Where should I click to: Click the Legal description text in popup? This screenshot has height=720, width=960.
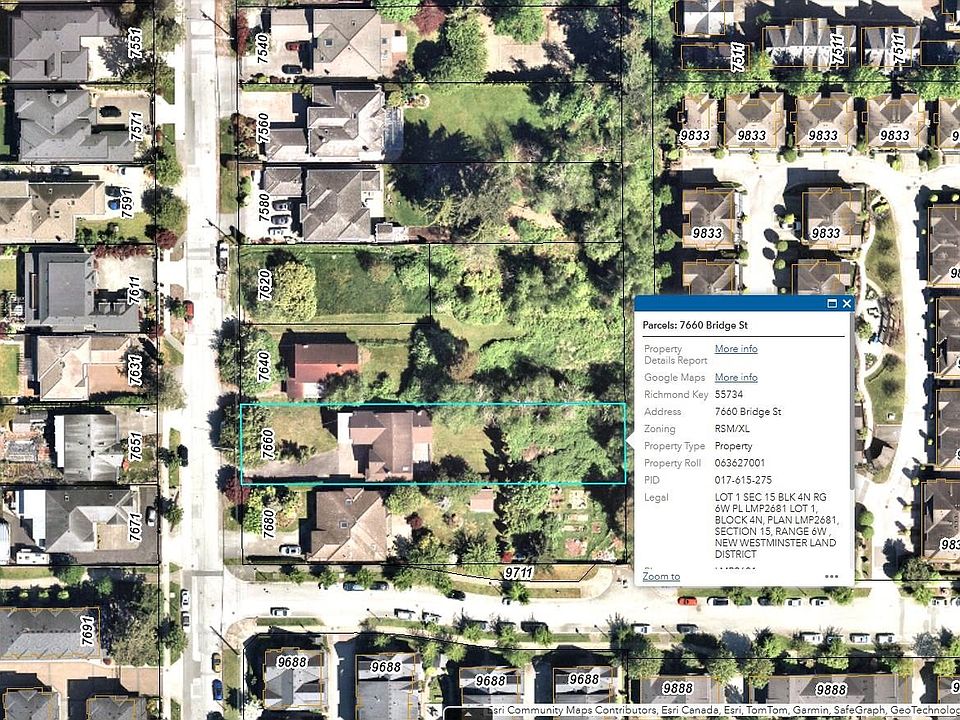click(x=776, y=525)
